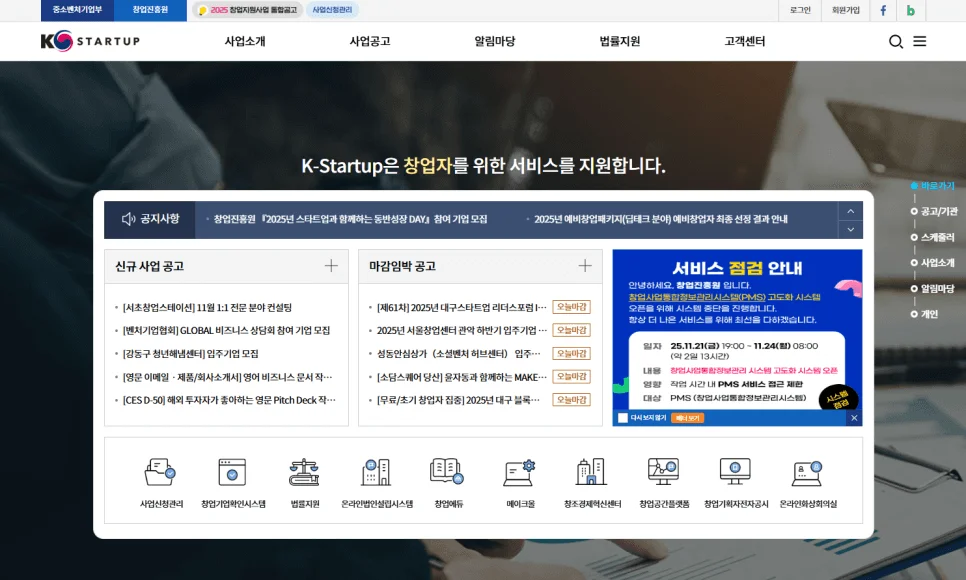The height and width of the screenshot is (580, 966).
Task: Open notice 동반성장 DAY 참여 기업 모집
Action: click(350, 219)
